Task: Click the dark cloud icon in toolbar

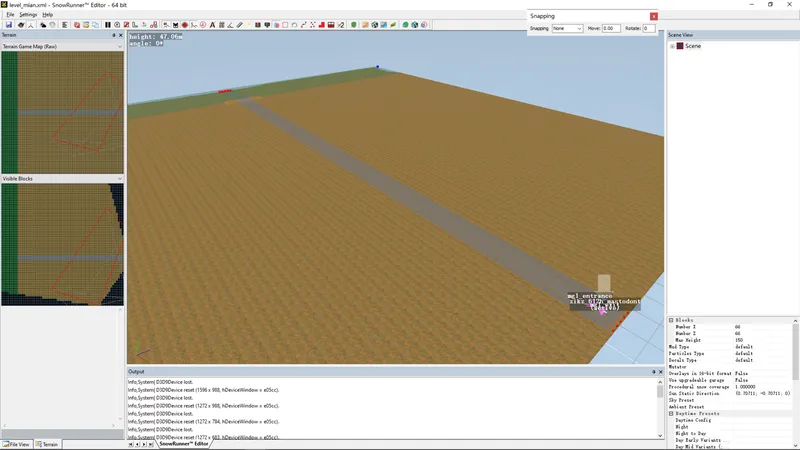Action: click(43, 24)
